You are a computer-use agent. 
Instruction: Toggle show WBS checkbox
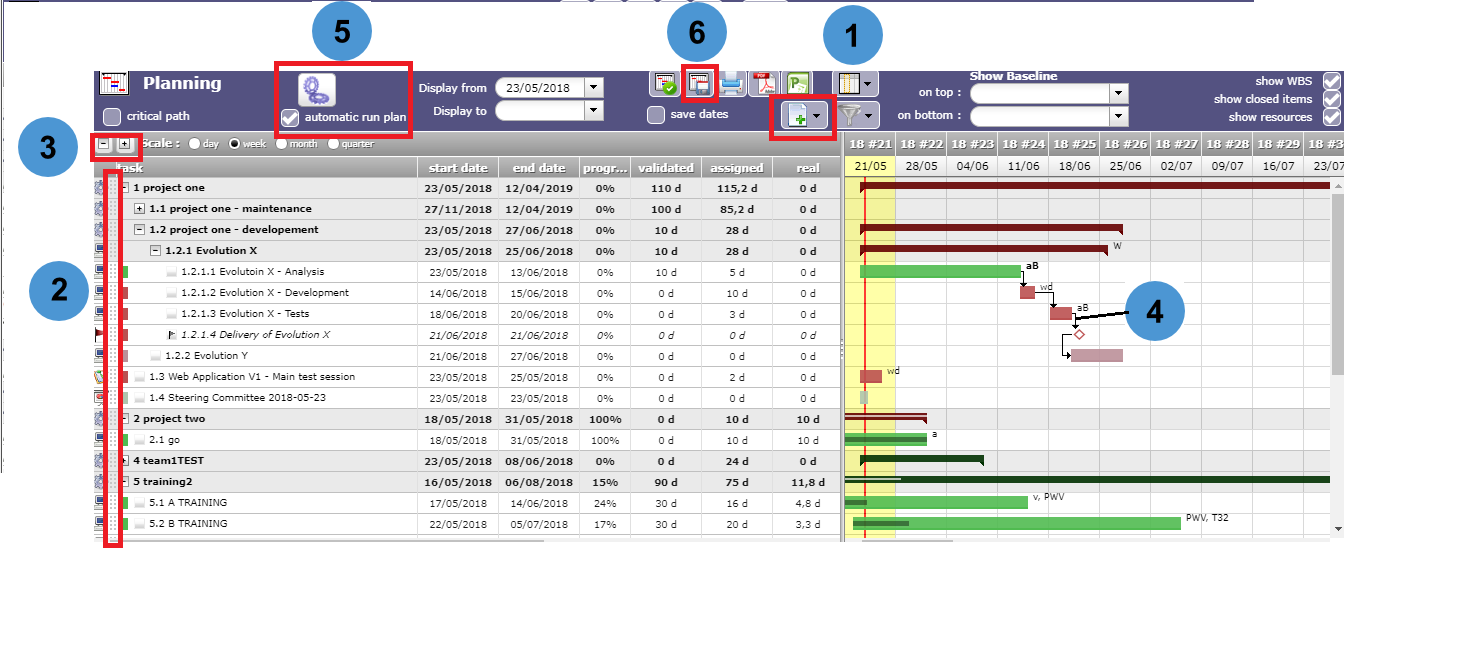point(1331,81)
